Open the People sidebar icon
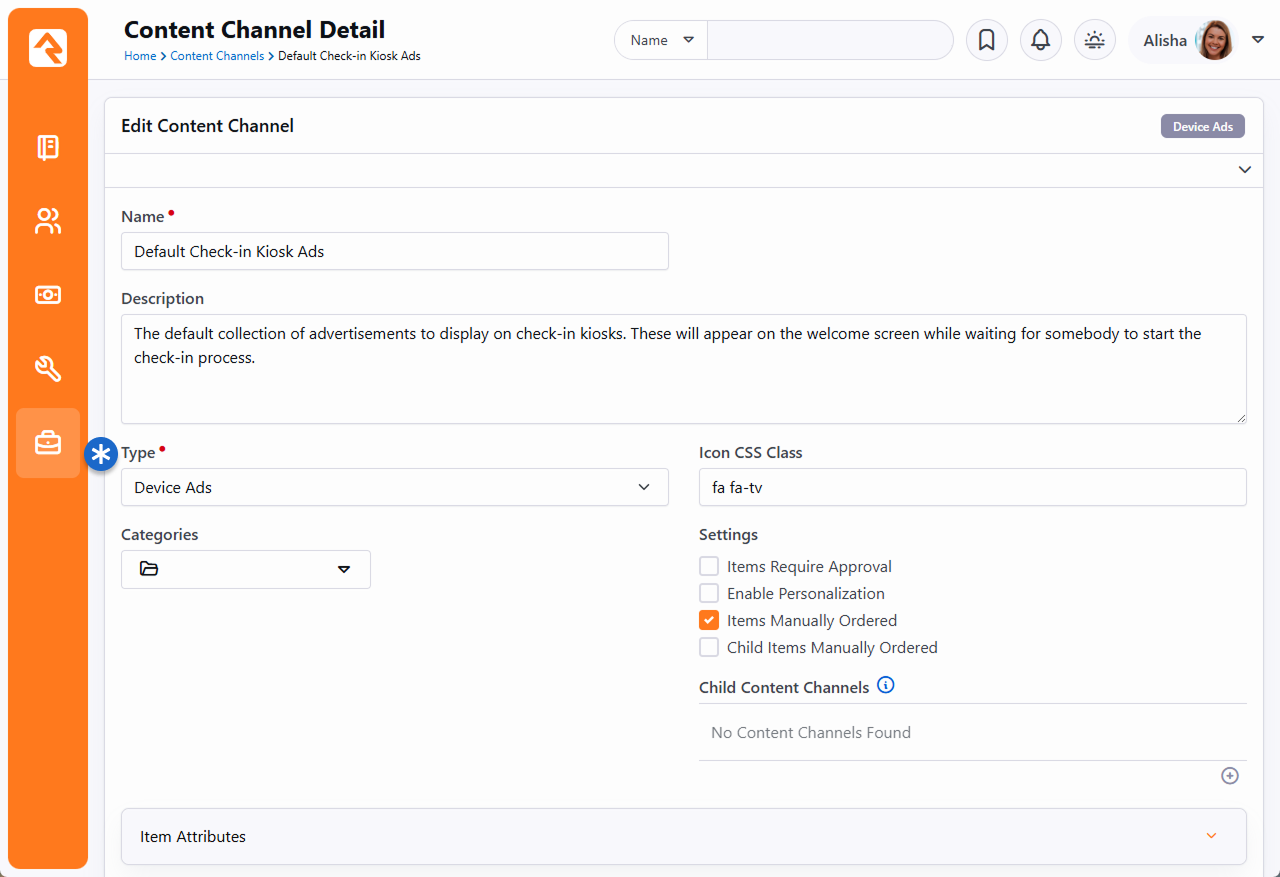 (x=48, y=221)
